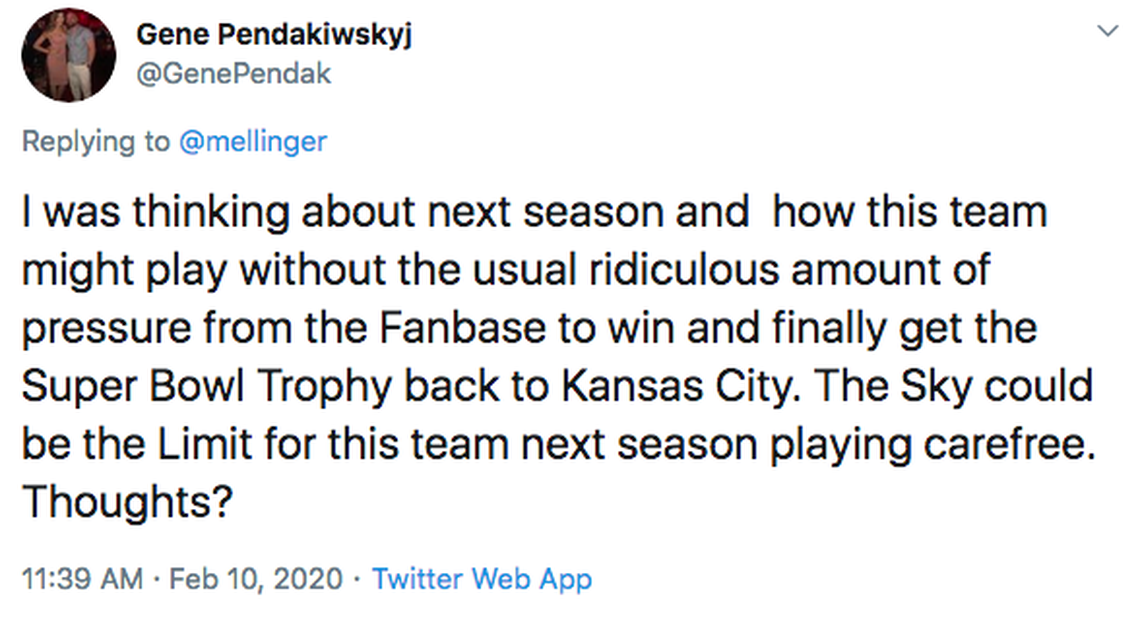1140x618 pixels.
Task: Click Gene Pendakiwskyj's profile avatar photo
Action: tap(69, 54)
